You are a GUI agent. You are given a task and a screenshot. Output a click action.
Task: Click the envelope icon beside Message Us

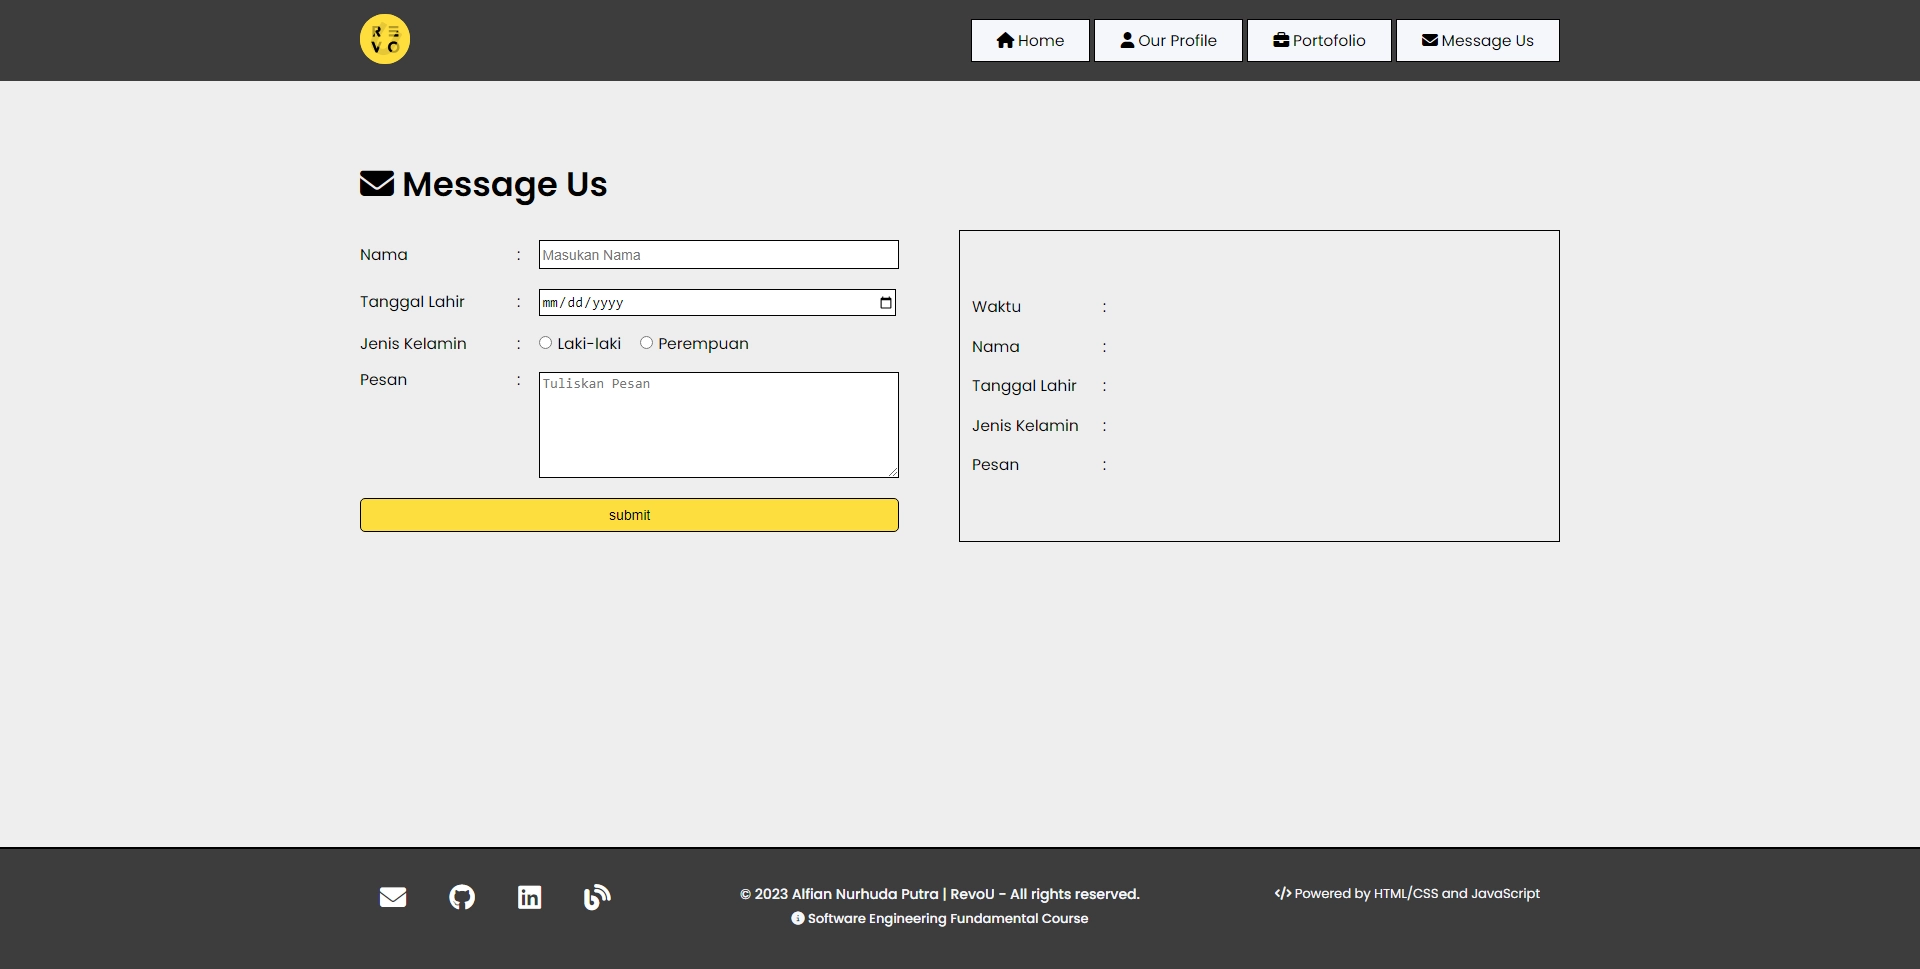(1428, 40)
